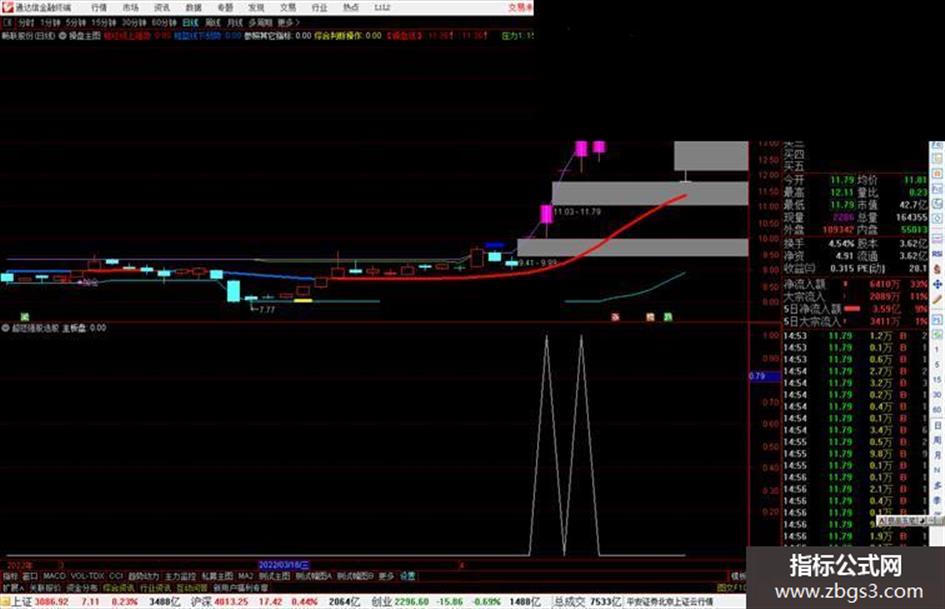
Task: Click the RSI icon in right sidebar
Action: (x=937, y=254)
